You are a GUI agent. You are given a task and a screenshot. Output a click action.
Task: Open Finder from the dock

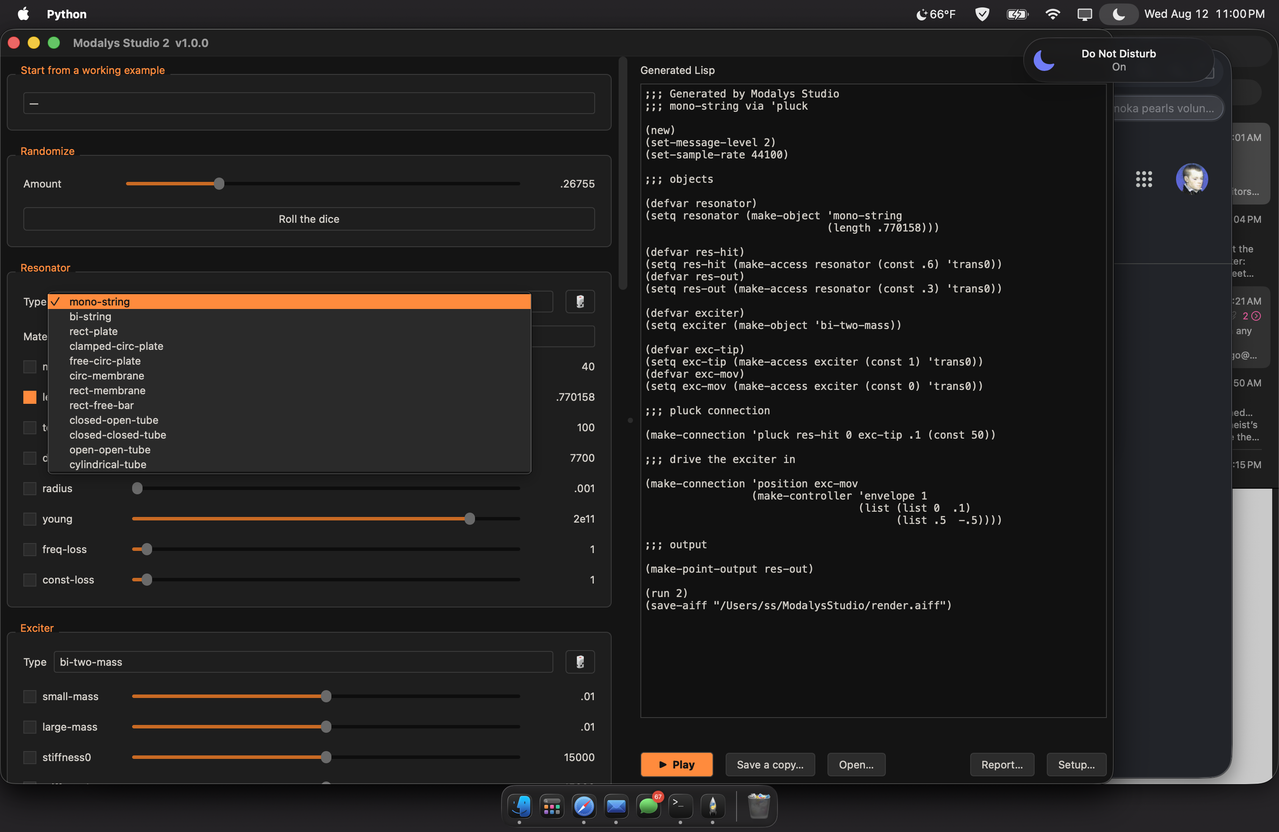[x=520, y=805]
